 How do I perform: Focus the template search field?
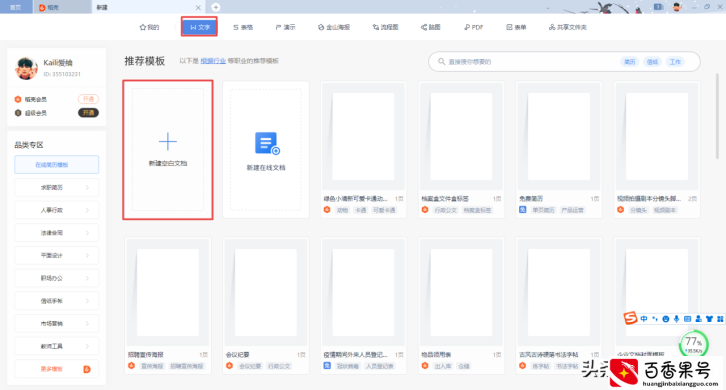click(x=564, y=62)
